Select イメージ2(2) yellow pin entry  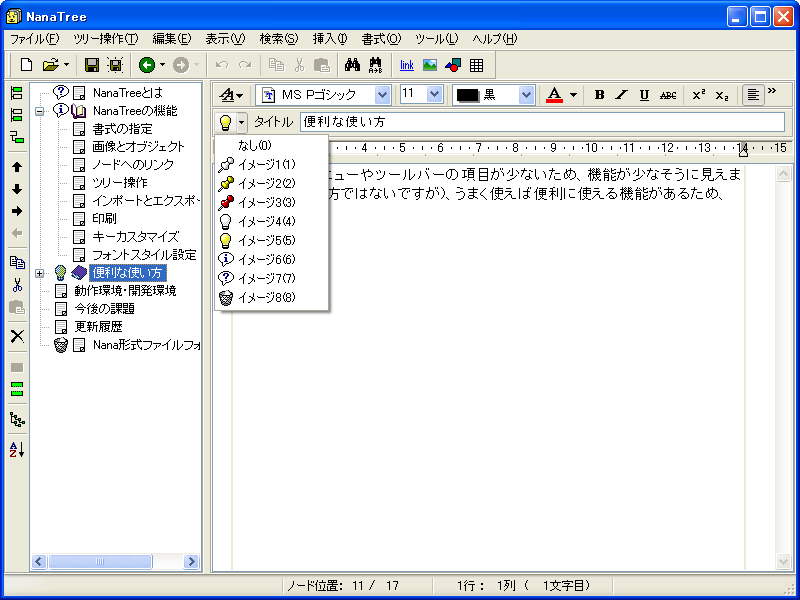(x=271, y=184)
